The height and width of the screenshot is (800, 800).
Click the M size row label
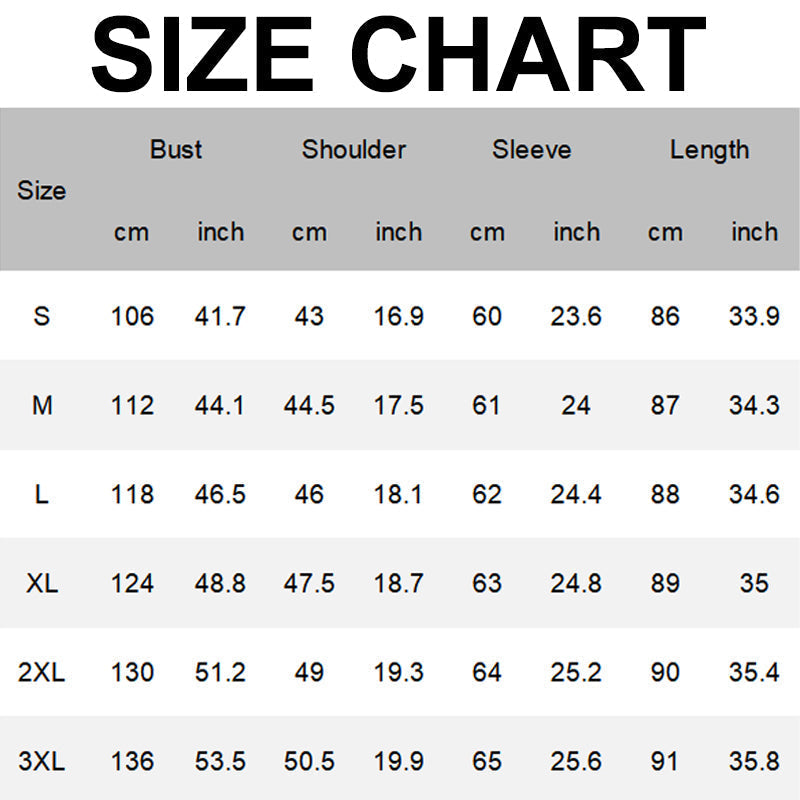41,405
